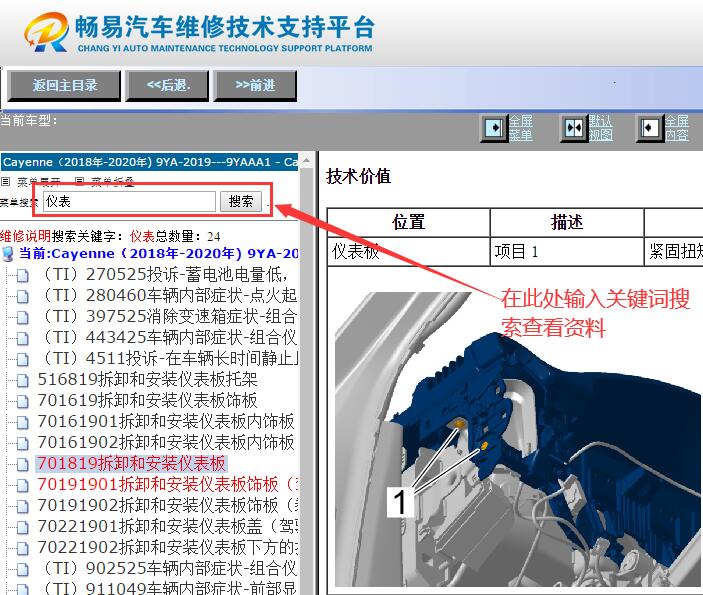This screenshot has width=703, height=595.
Task: Open 516819拆卸和安装仪表板托架
Action: (148, 380)
